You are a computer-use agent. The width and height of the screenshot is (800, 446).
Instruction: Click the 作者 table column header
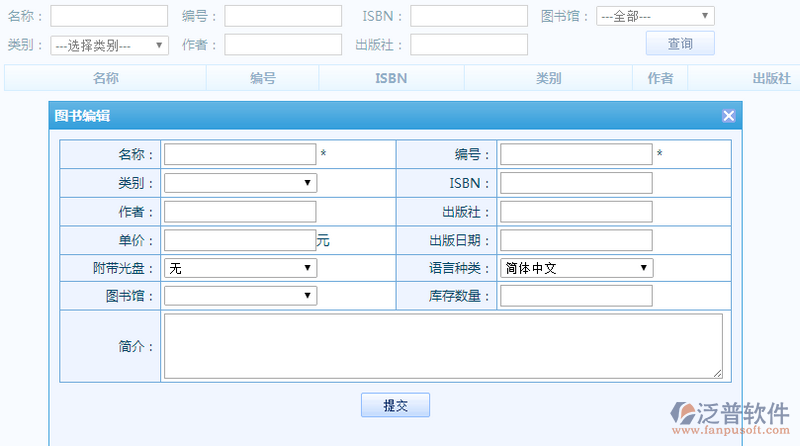pos(660,78)
